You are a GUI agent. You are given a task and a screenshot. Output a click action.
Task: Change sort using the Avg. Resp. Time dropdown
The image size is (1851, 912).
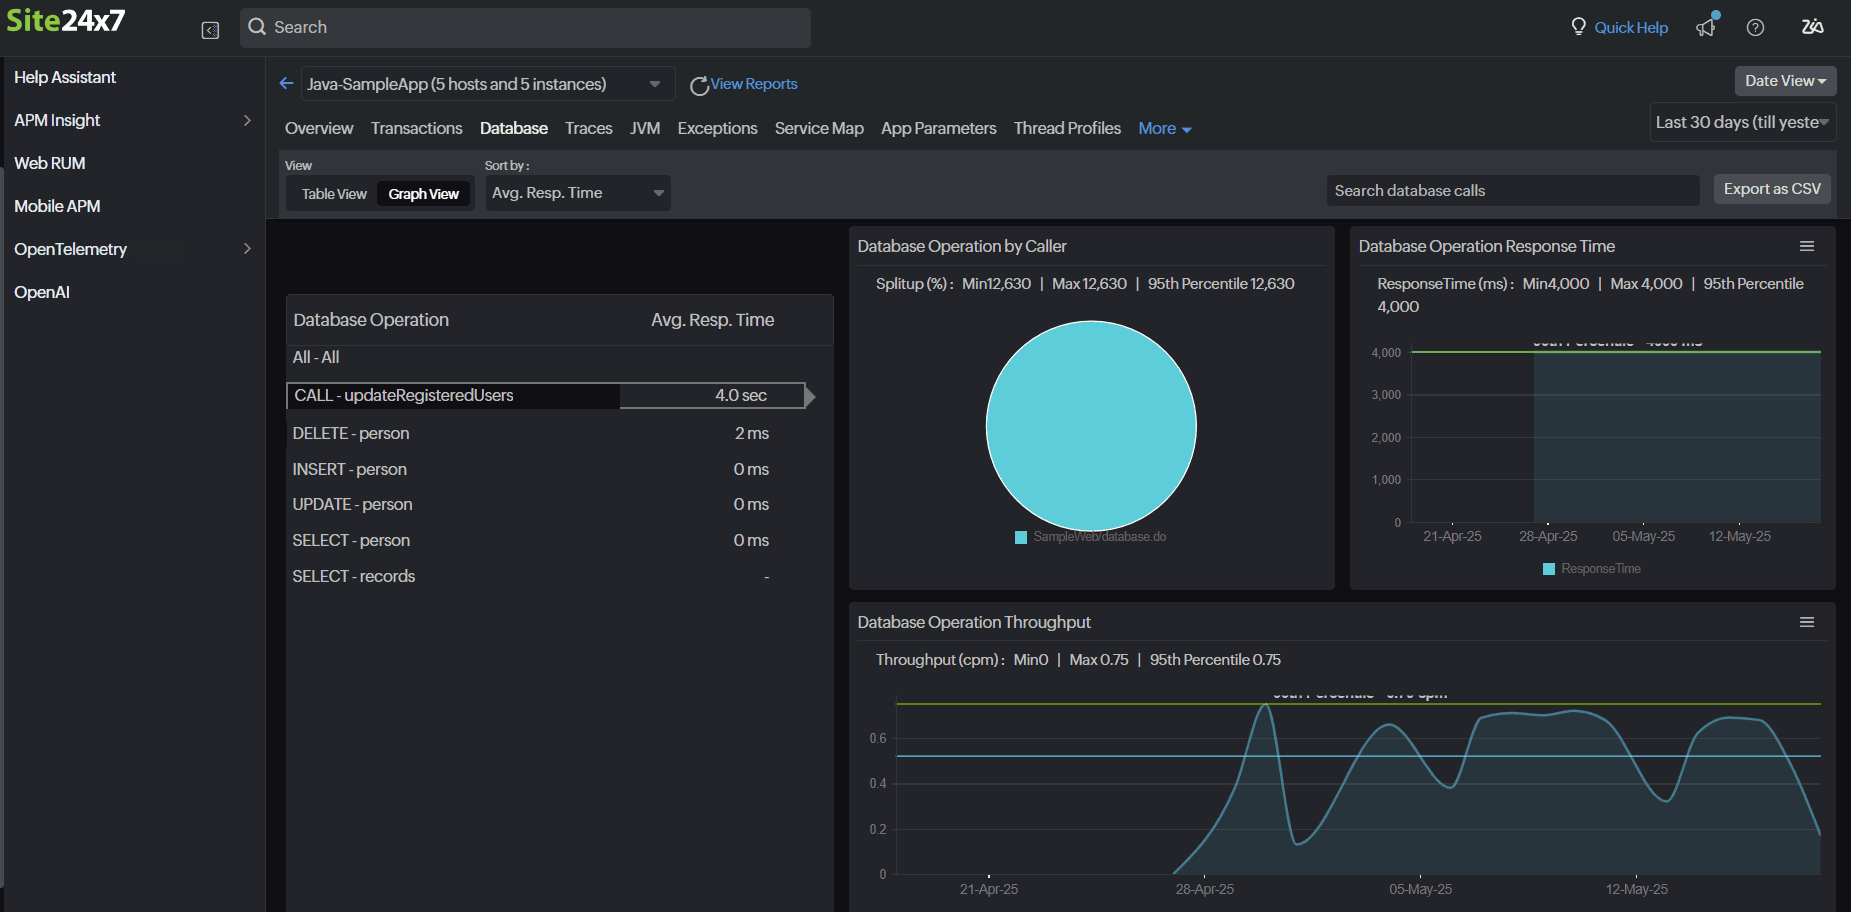(577, 193)
